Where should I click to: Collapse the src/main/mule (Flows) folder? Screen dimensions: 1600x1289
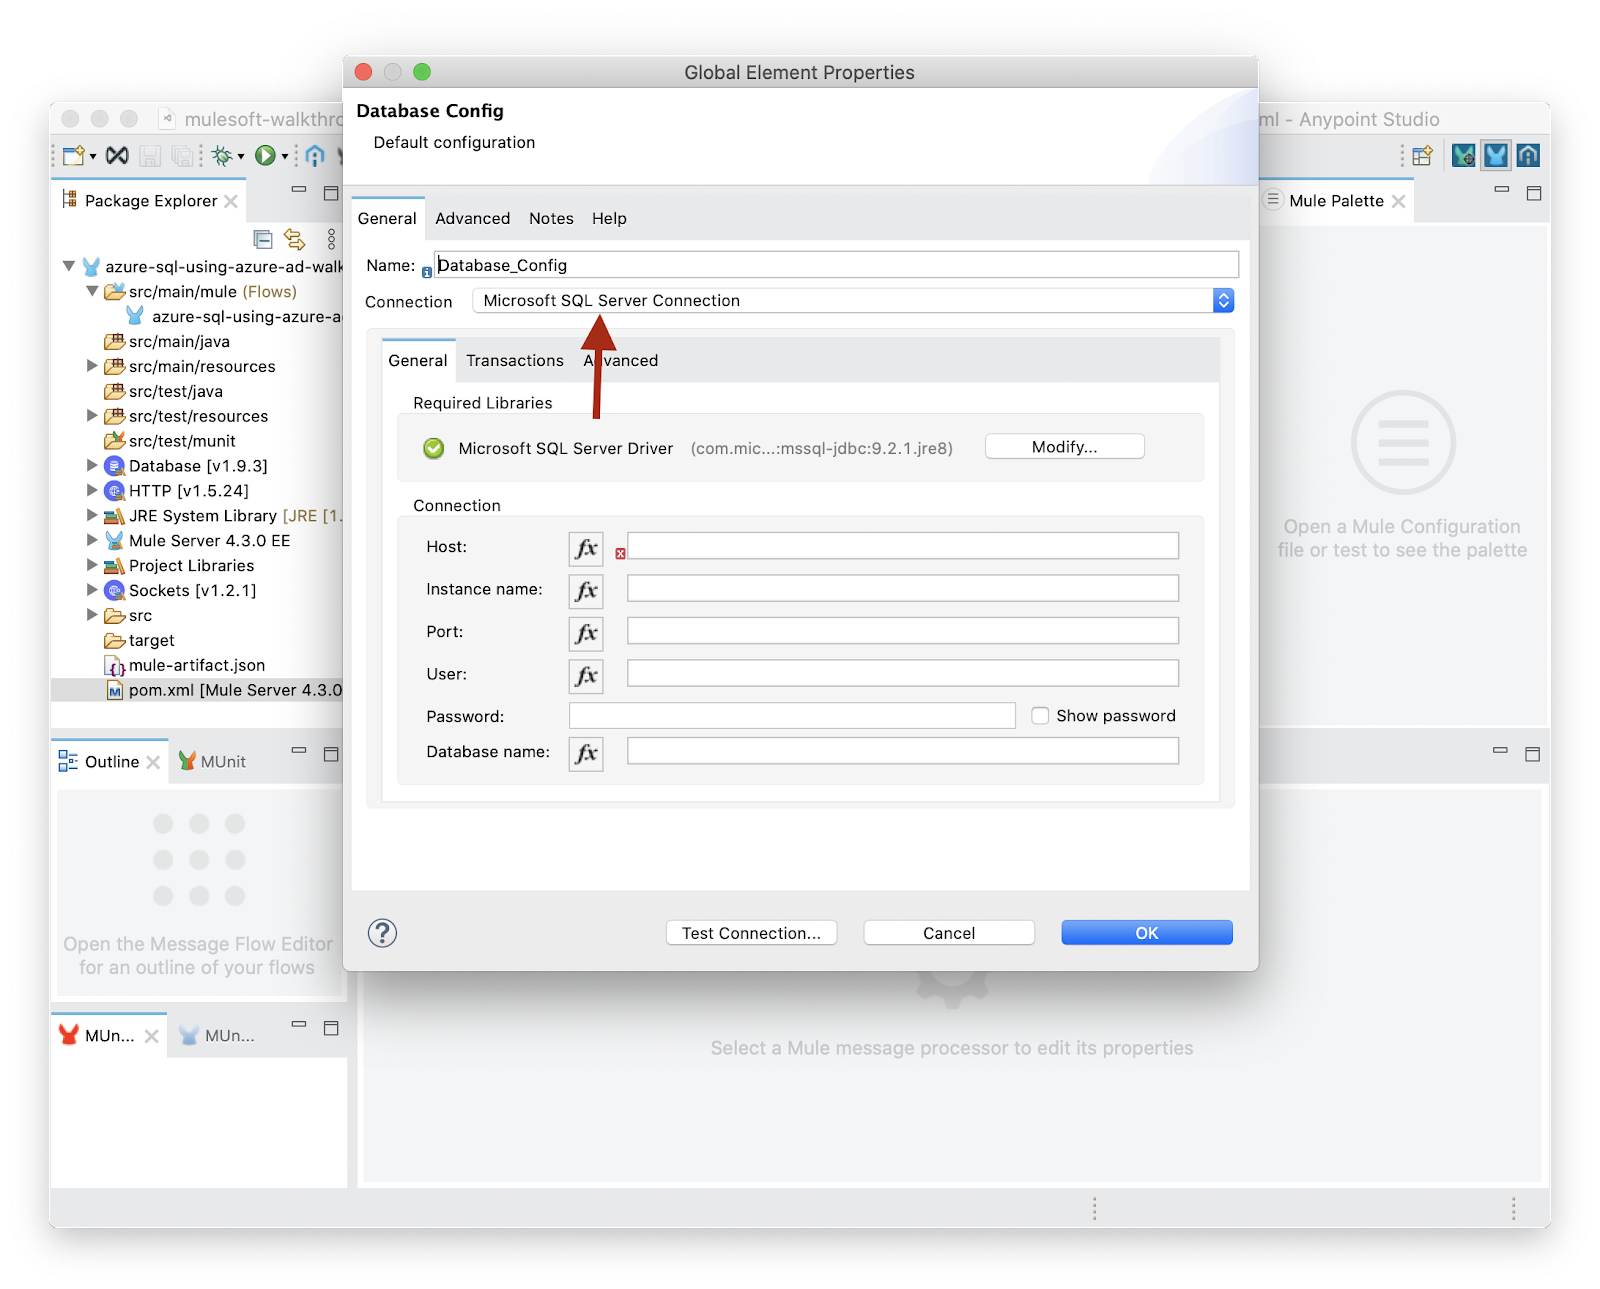point(92,292)
